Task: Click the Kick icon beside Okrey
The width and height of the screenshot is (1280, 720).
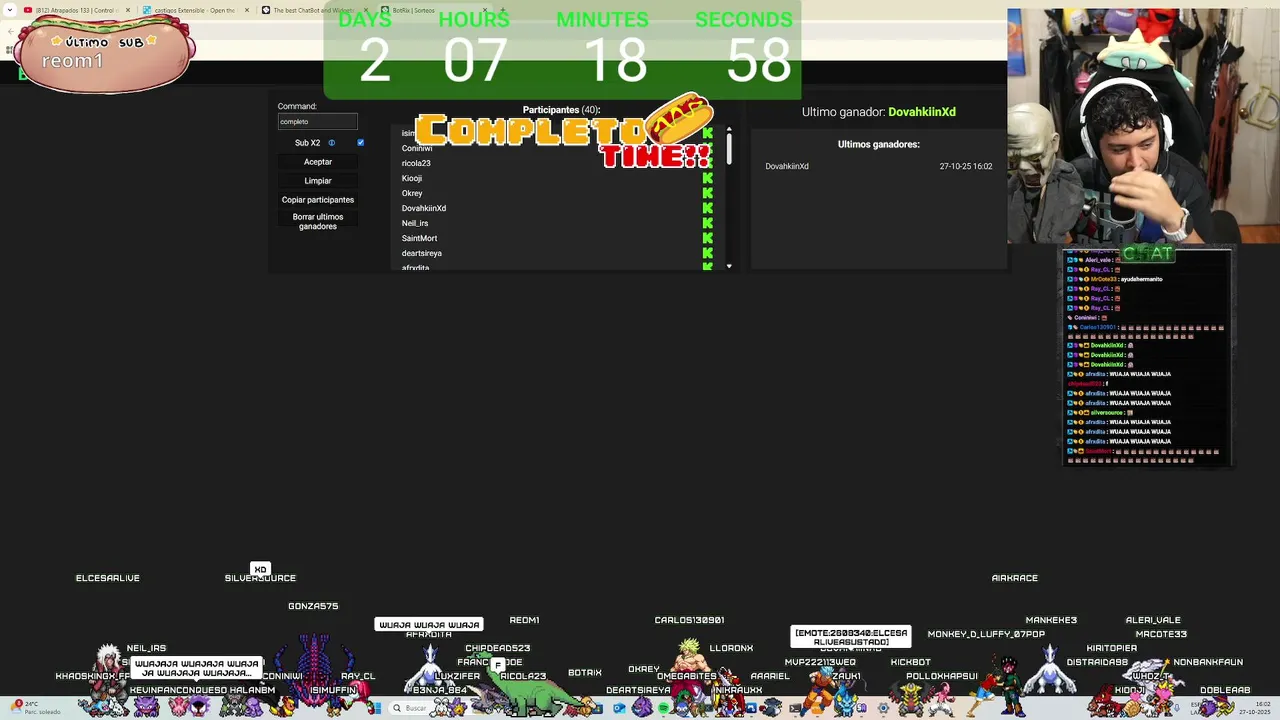Action: tap(708, 193)
